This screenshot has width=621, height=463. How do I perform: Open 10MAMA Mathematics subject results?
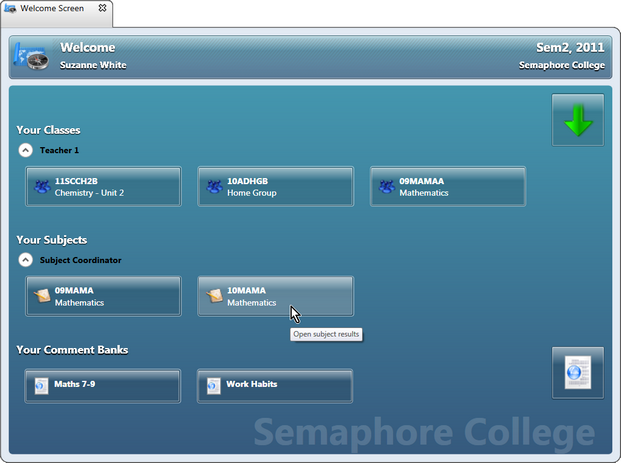(276, 296)
